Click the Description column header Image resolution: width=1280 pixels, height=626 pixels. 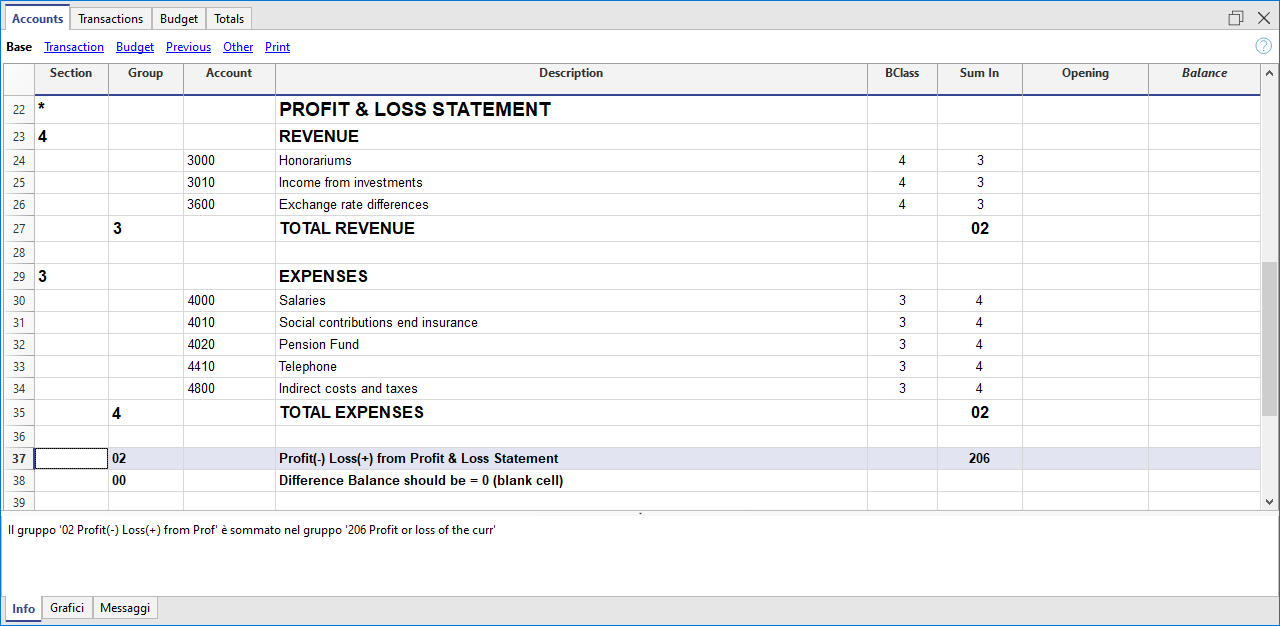pyautogui.click(x=571, y=73)
